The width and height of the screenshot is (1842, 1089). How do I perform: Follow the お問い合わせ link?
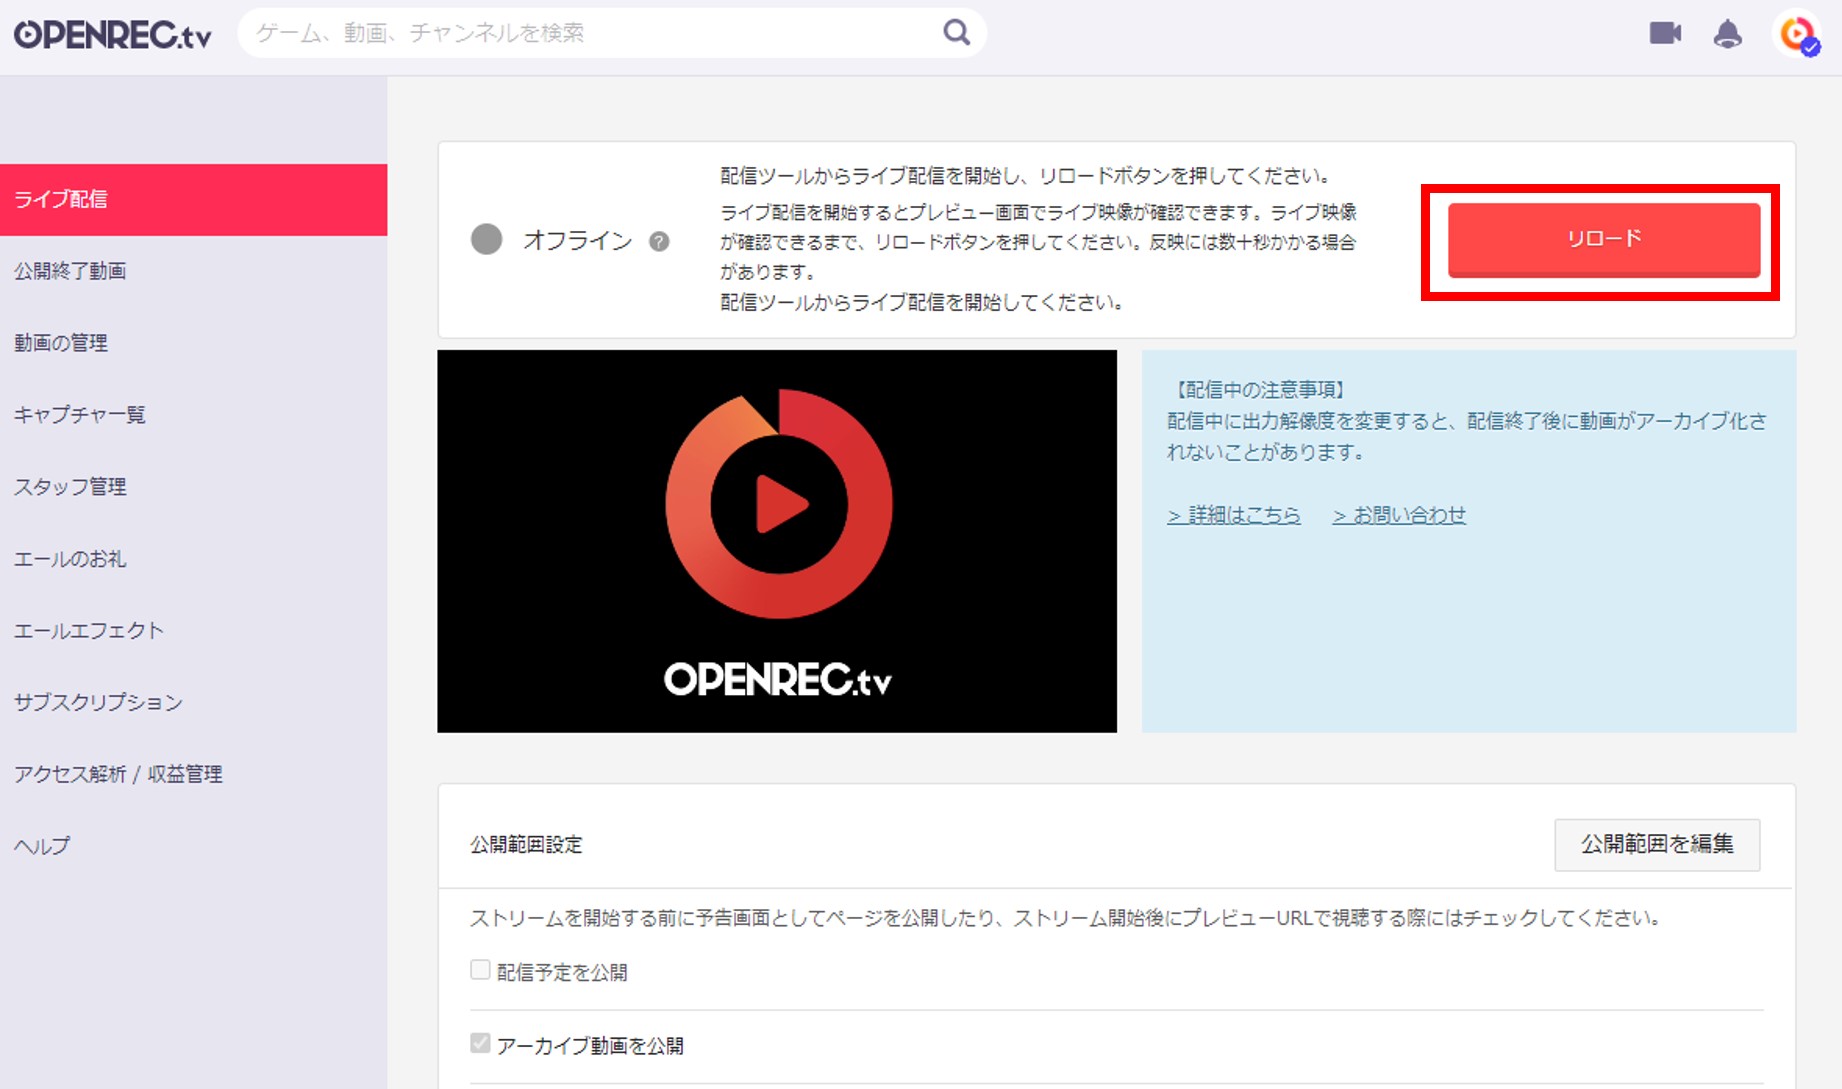point(1399,515)
